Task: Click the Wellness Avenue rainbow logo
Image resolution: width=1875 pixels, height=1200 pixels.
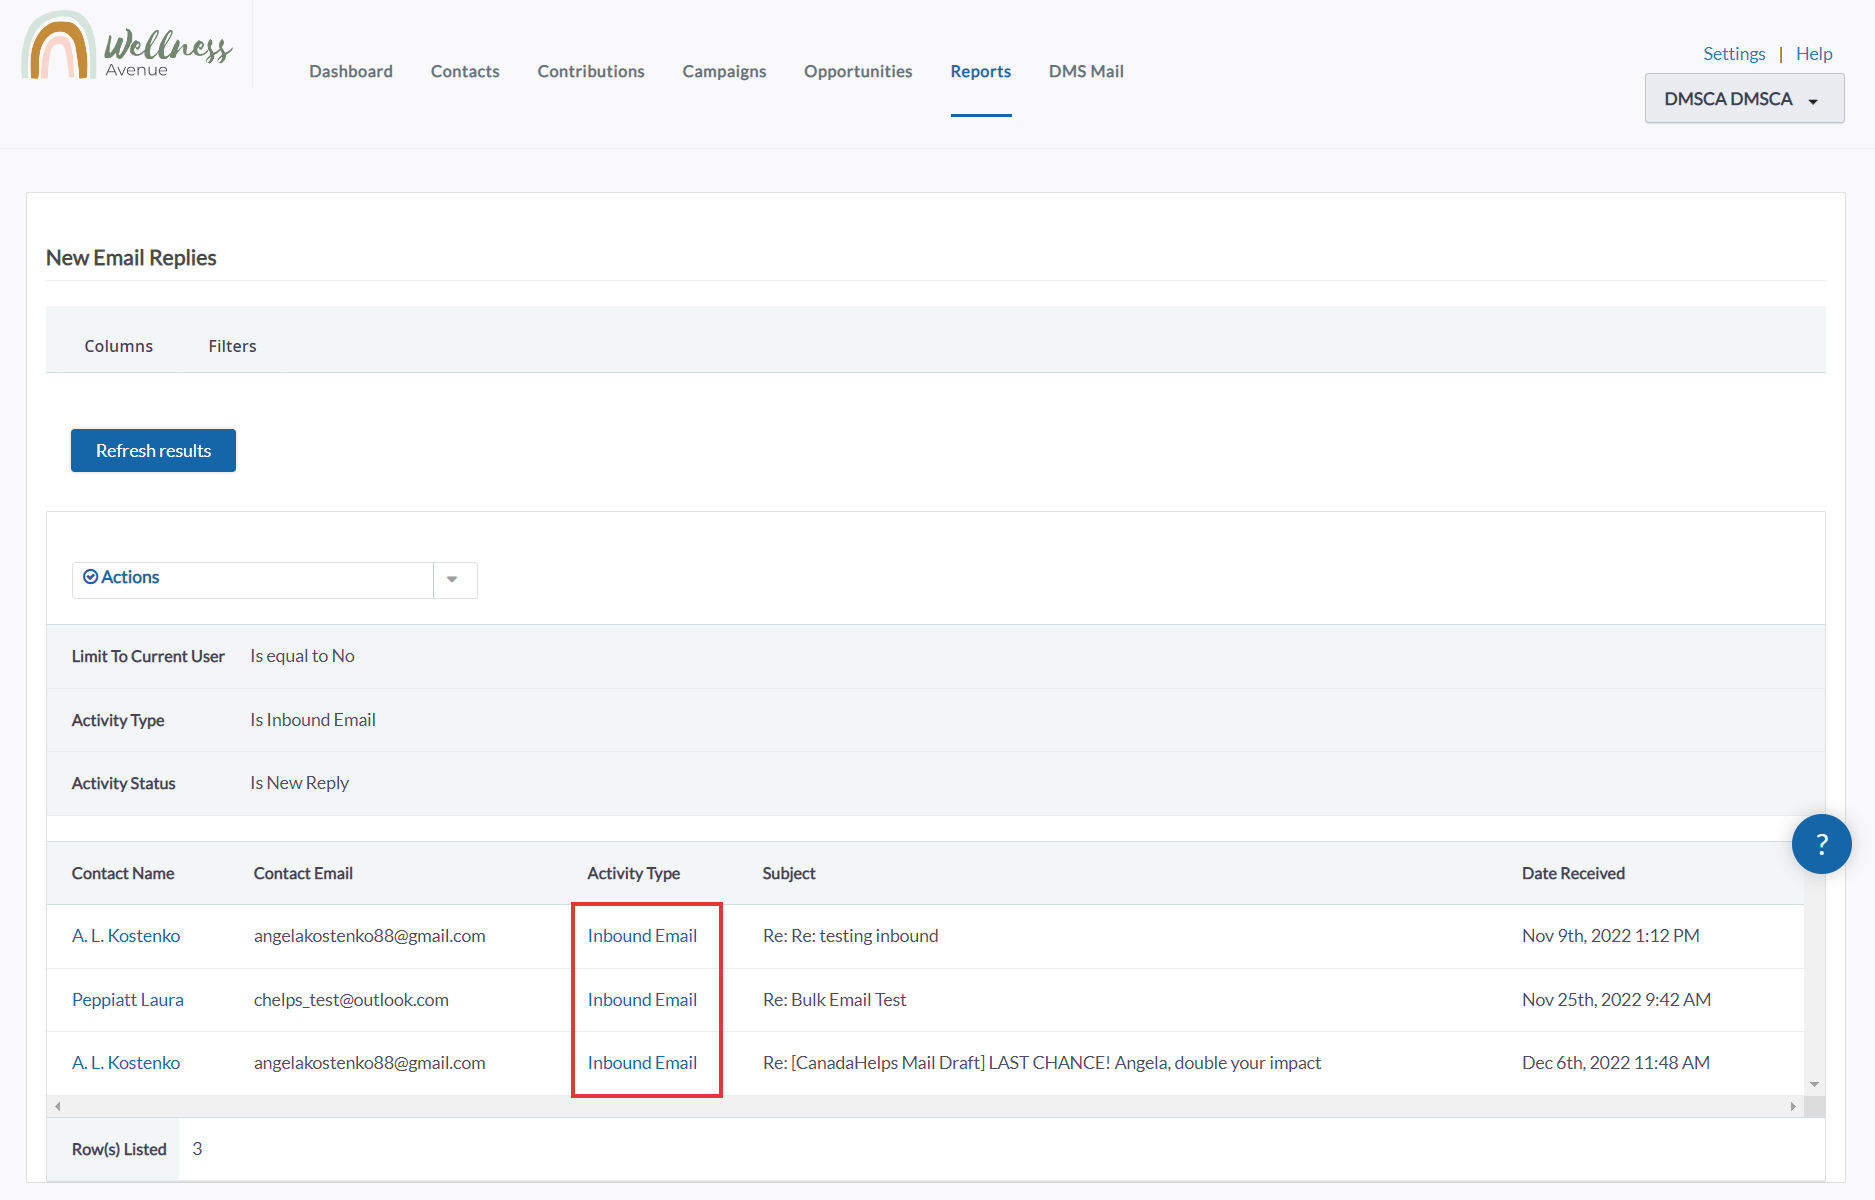Action: tap(127, 46)
